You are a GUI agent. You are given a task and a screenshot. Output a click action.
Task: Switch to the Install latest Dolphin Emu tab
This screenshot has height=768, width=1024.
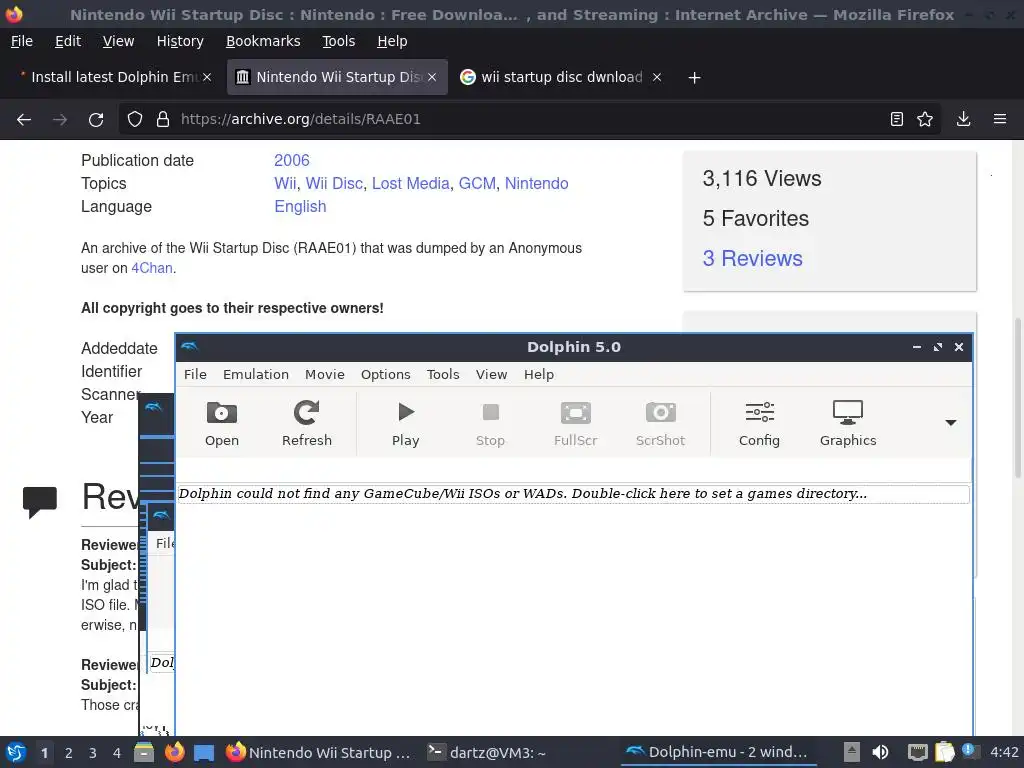114,77
